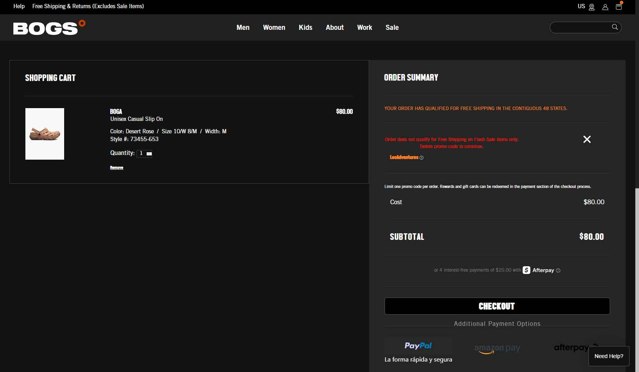Click the Afterpay logo in the subtotal line
The width and height of the screenshot is (639, 372).
click(x=538, y=270)
